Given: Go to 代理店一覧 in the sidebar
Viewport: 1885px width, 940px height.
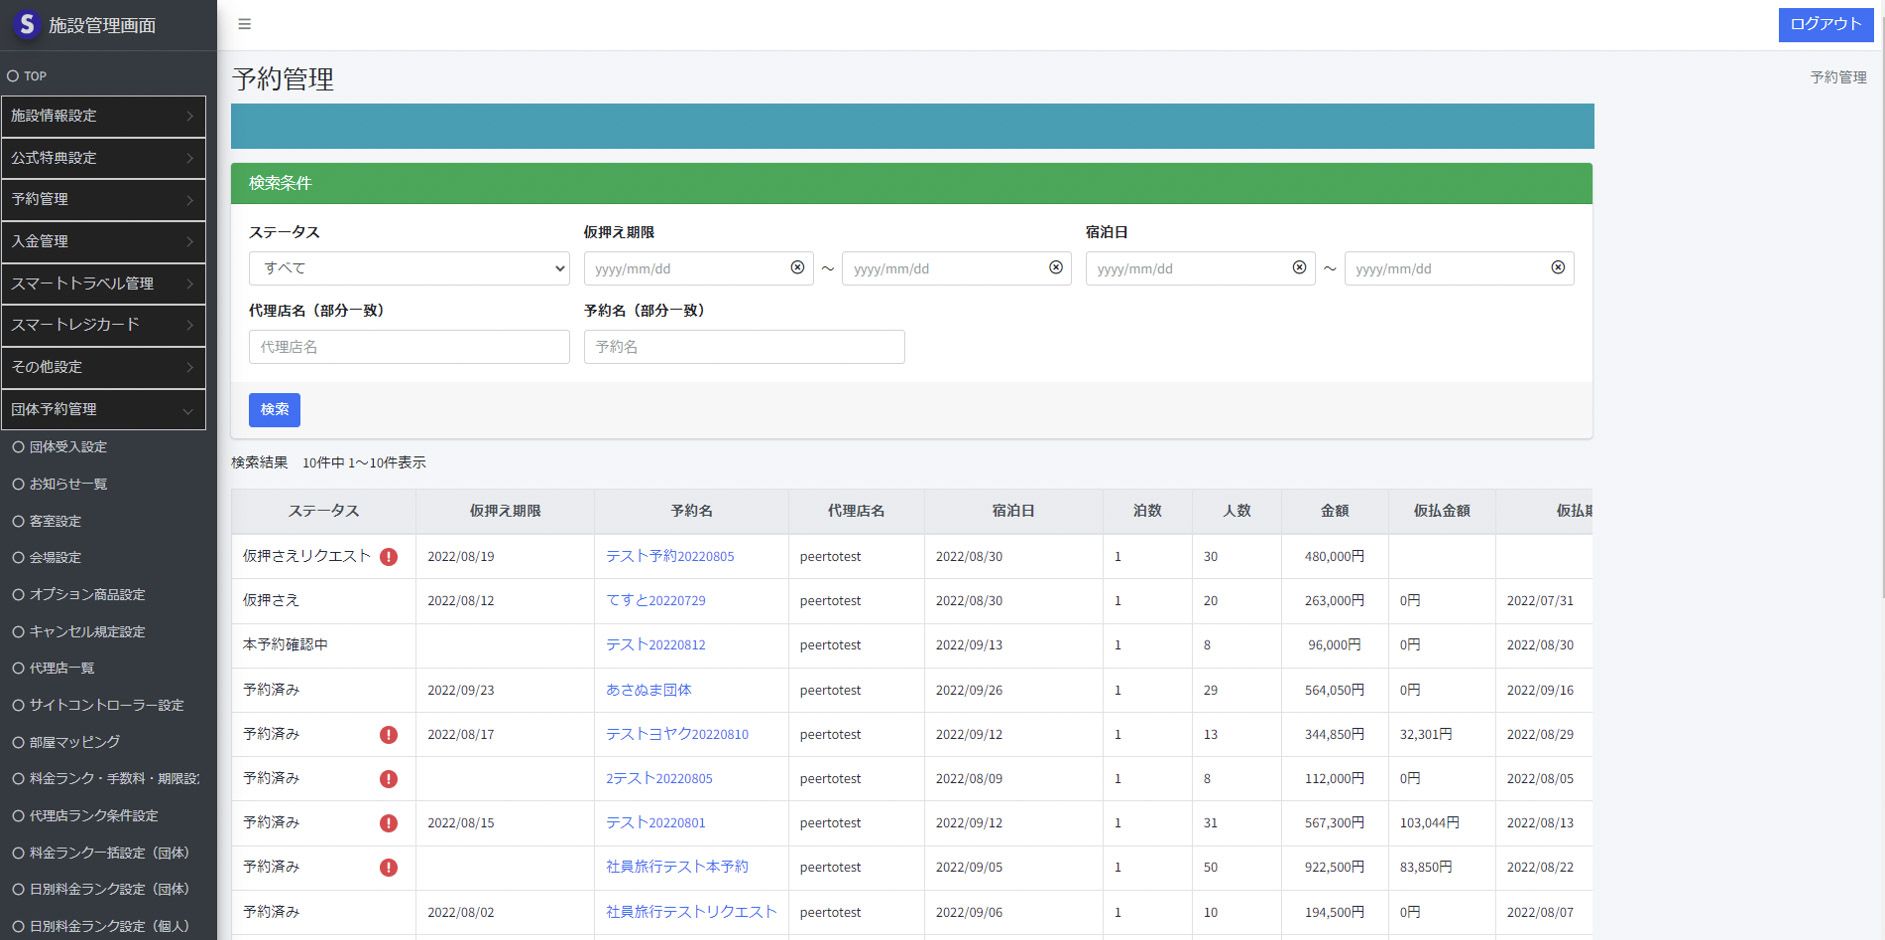Looking at the screenshot, I should [62, 668].
